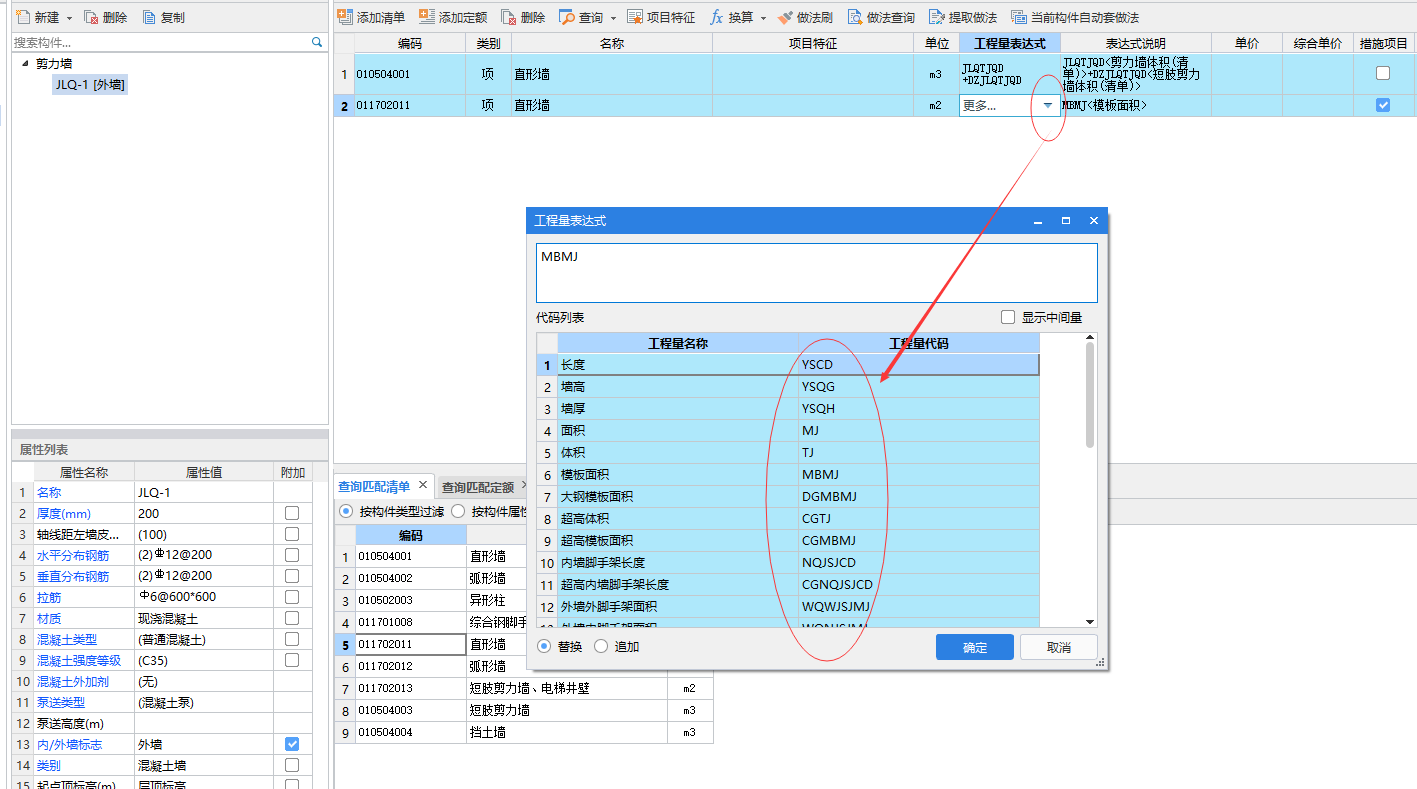
Task: Select the 按构件类型过滤 radio button
Action: point(347,511)
